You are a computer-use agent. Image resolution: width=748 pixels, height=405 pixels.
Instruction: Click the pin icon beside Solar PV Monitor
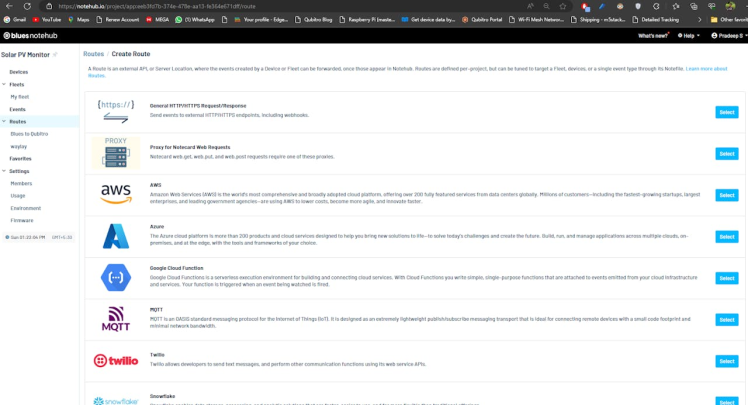point(55,54)
